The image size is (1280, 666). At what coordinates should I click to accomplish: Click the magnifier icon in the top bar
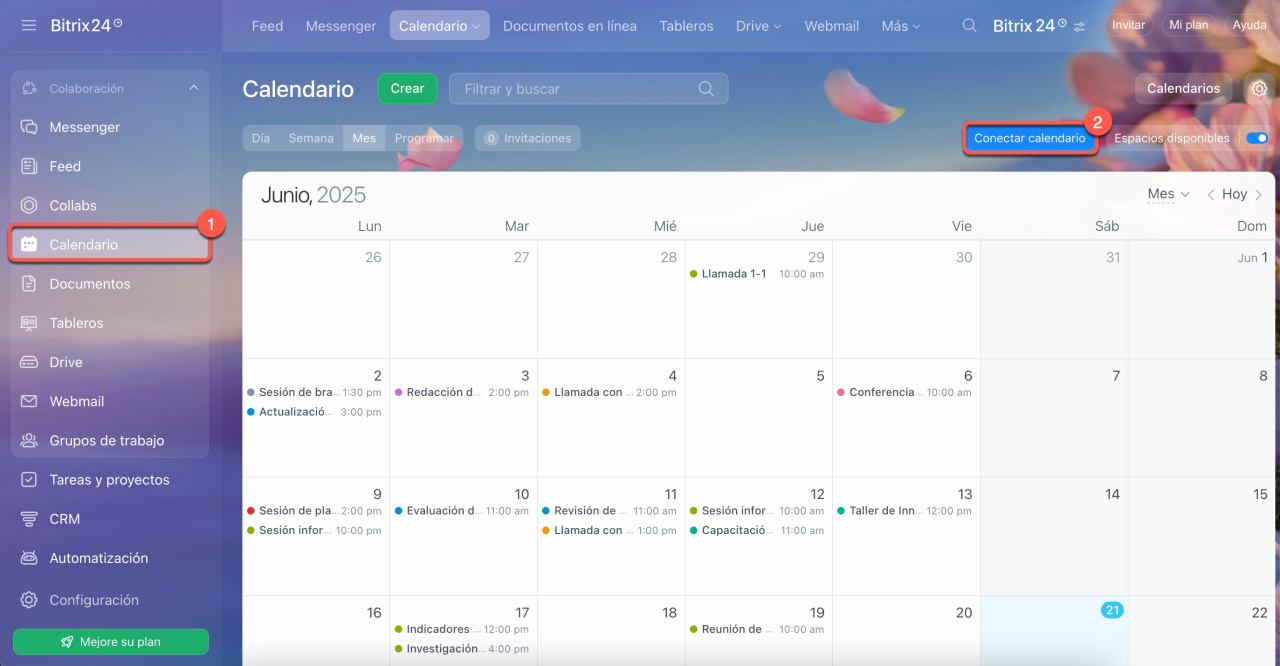click(969, 26)
